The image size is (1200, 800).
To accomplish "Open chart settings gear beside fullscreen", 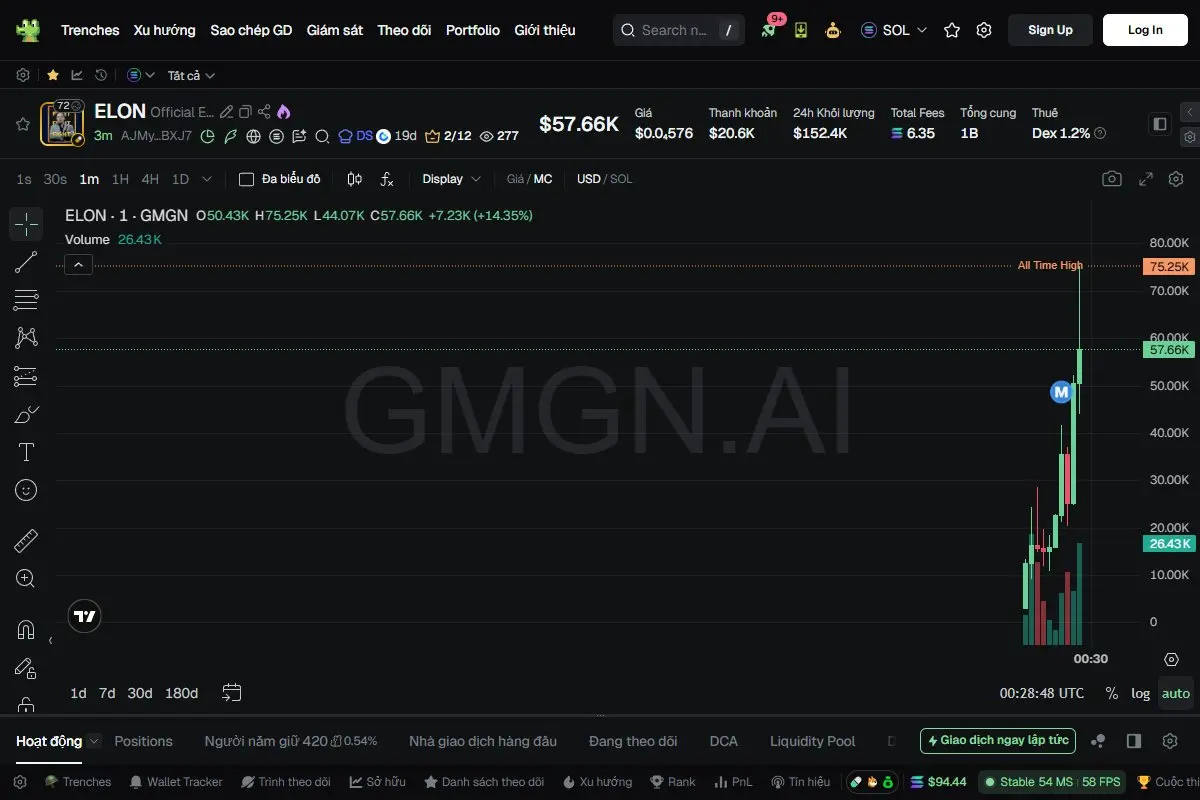I will click(1176, 179).
